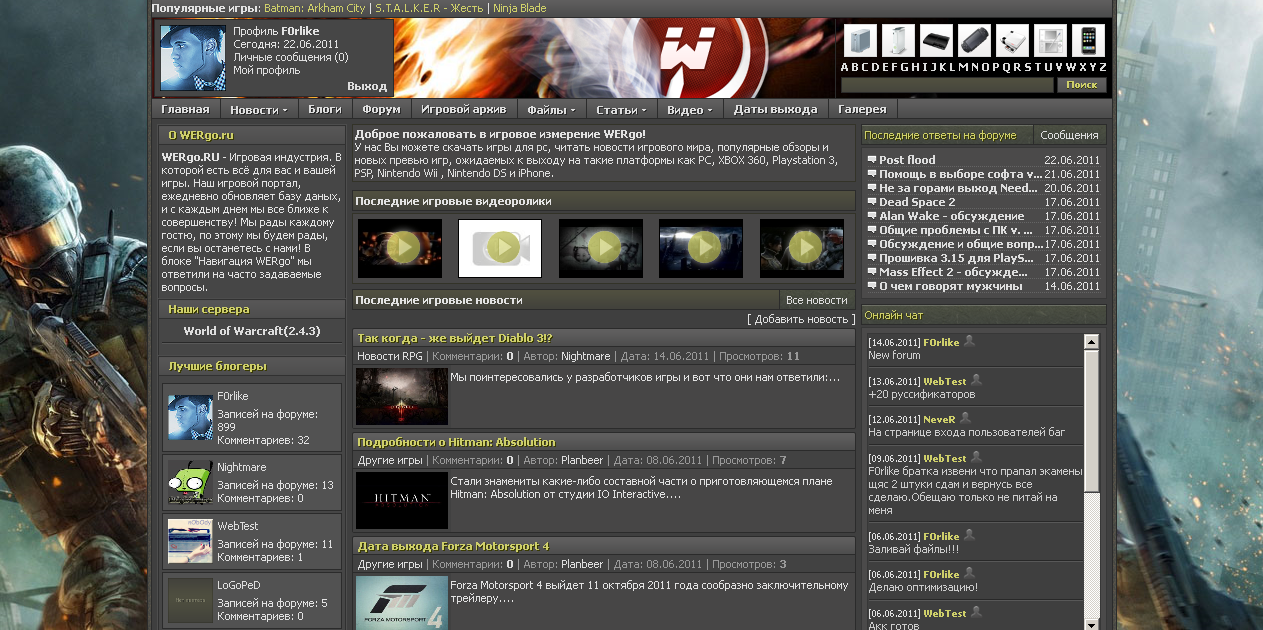Open the Видео dropdown menu
Screen dimensions: 1263x630
(x=690, y=109)
